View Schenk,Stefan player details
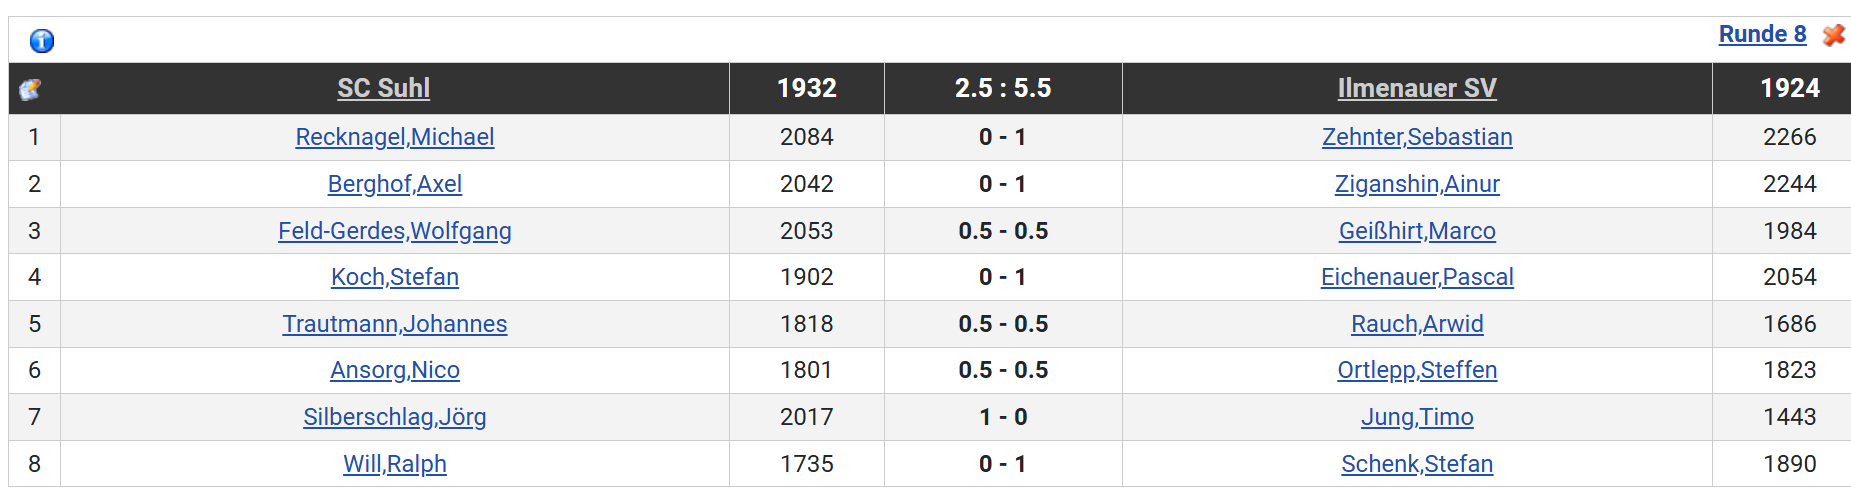Image resolution: width=1851 pixels, height=493 pixels. [x=1416, y=464]
